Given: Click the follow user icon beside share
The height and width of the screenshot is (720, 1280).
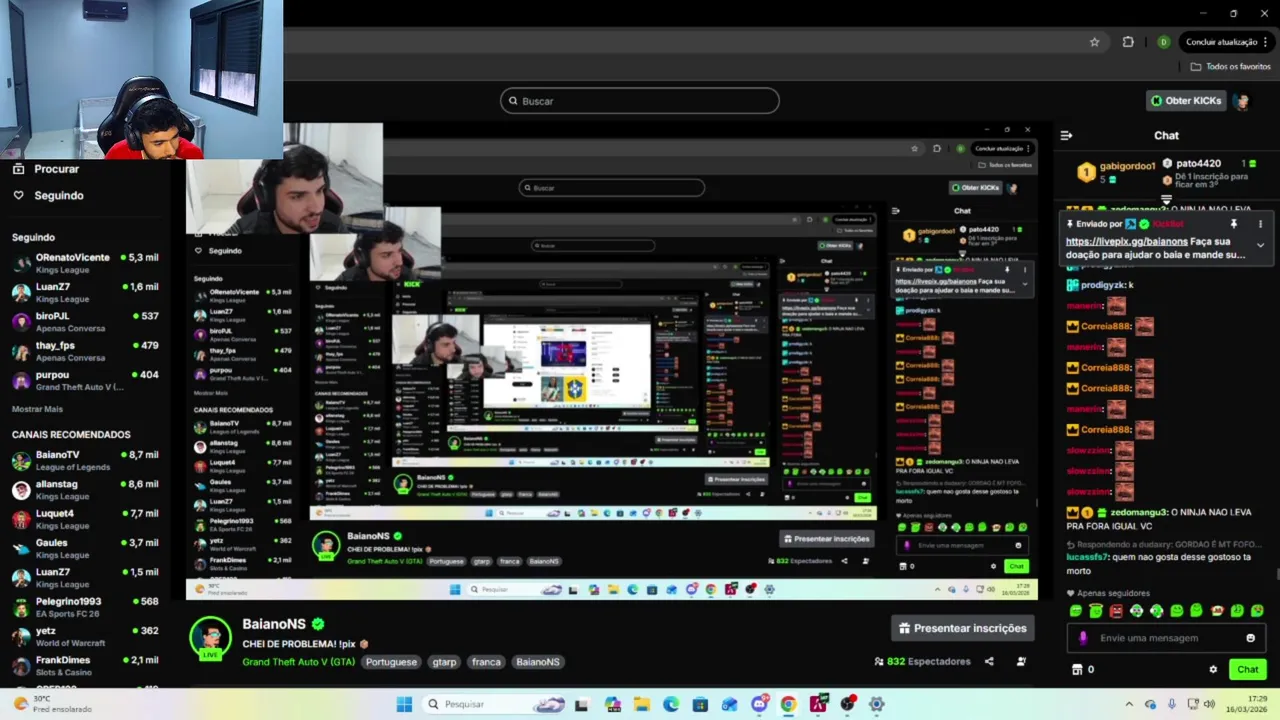Looking at the screenshot, I should pos(1021,661).
